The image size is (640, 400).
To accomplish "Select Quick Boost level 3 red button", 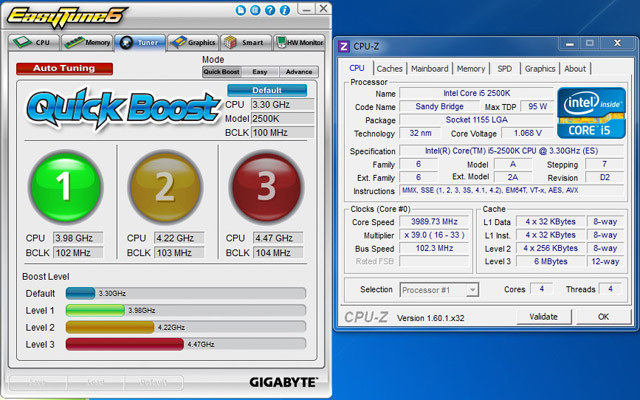I will click(x=266, y=187).
